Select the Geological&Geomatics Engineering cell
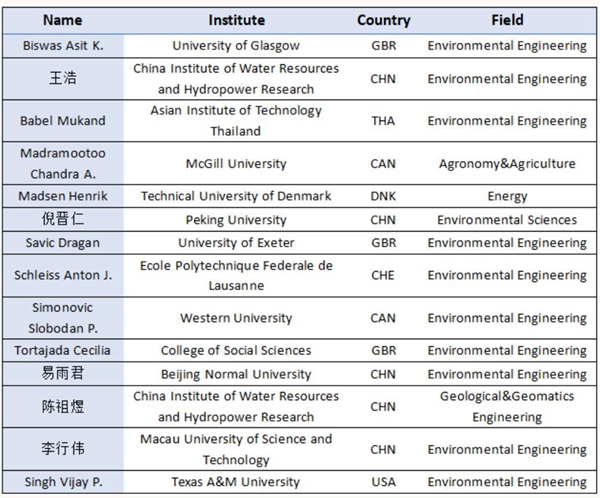This screenshot has width=600, height=498. tap(507, 406)
